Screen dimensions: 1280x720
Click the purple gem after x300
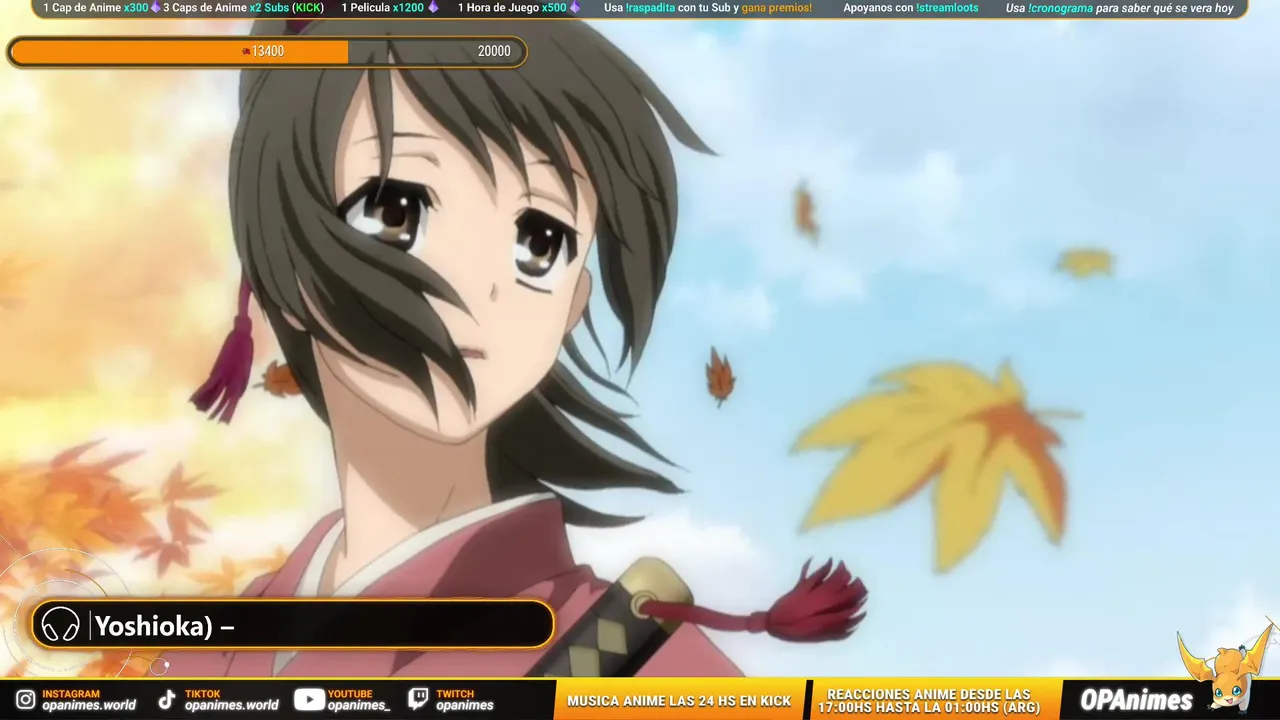click(155, 8)
